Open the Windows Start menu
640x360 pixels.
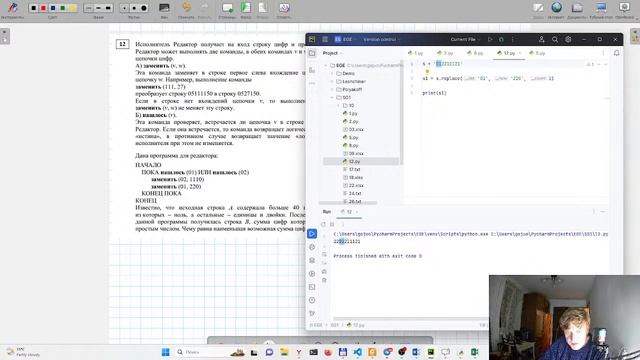point(165,352)
